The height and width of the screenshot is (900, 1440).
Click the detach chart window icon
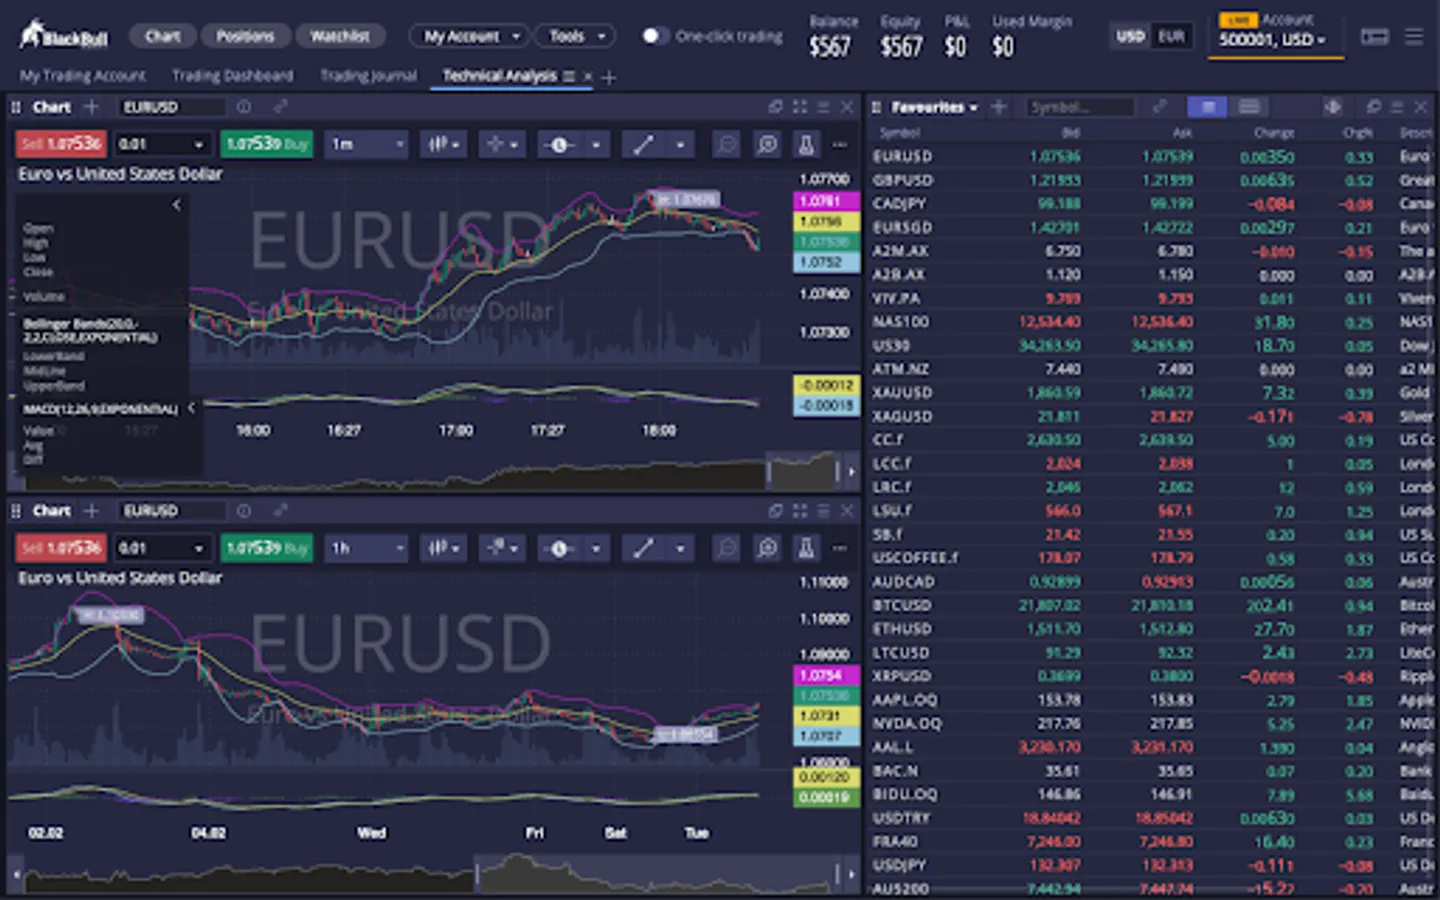click(x=776, y=106)
